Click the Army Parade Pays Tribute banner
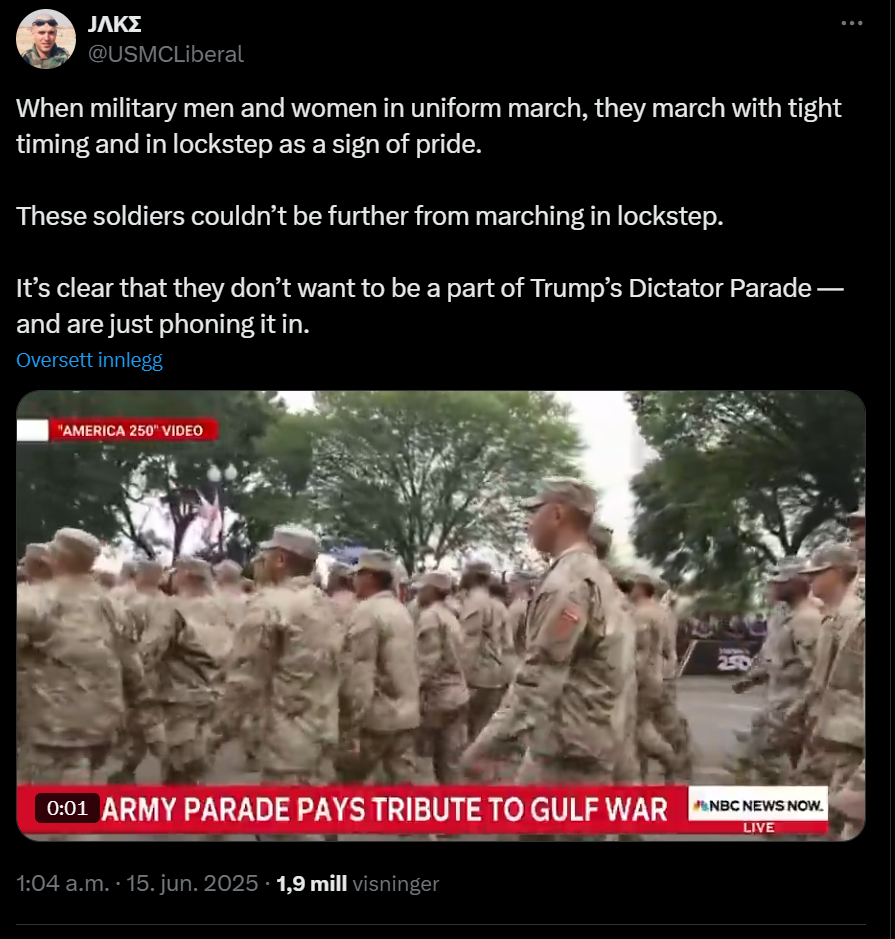The height and width of the screenshot is (939, 895). coord(384,810)
